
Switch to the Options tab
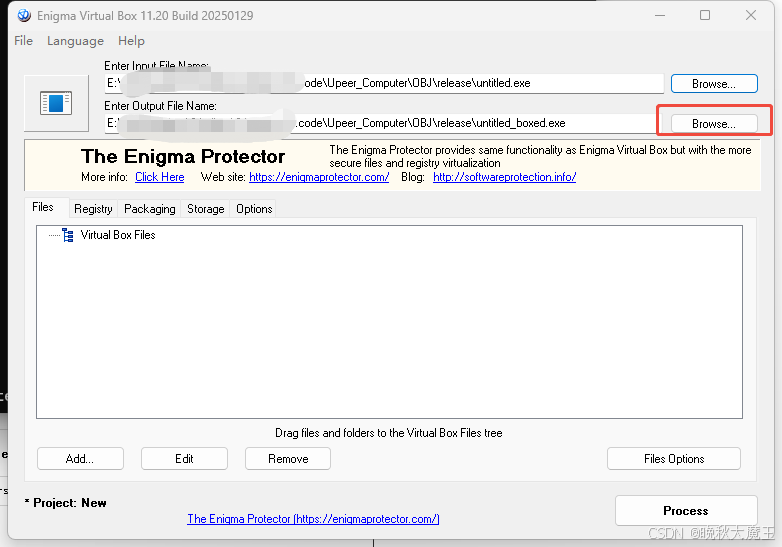tap(254, 209)
